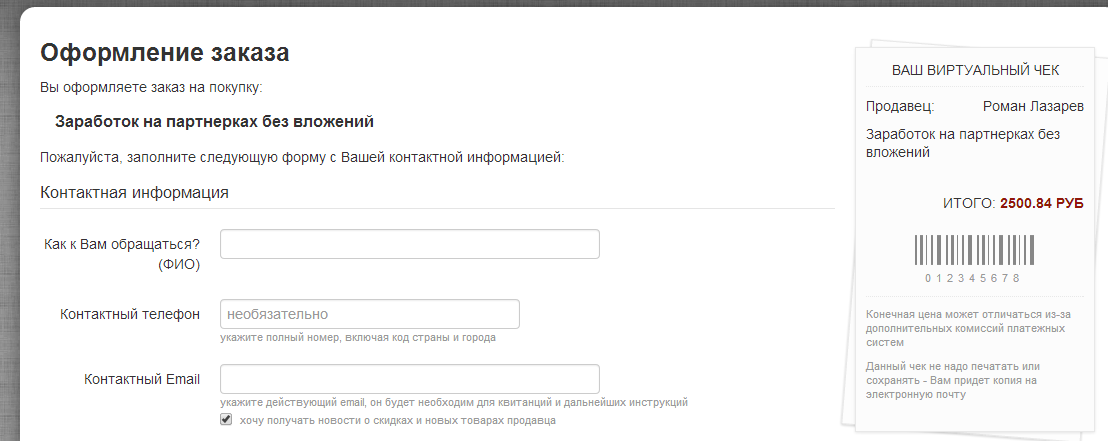Focus the full name (ФИО) input field
The height and width of the screenshot is (441, 1108).
point(409,244)
